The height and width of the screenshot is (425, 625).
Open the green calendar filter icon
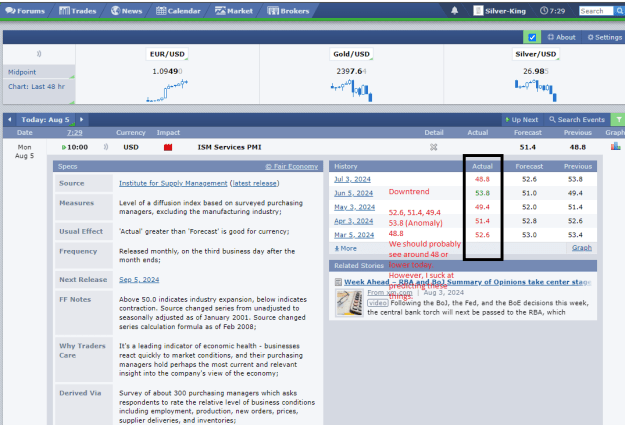(619, 119)
